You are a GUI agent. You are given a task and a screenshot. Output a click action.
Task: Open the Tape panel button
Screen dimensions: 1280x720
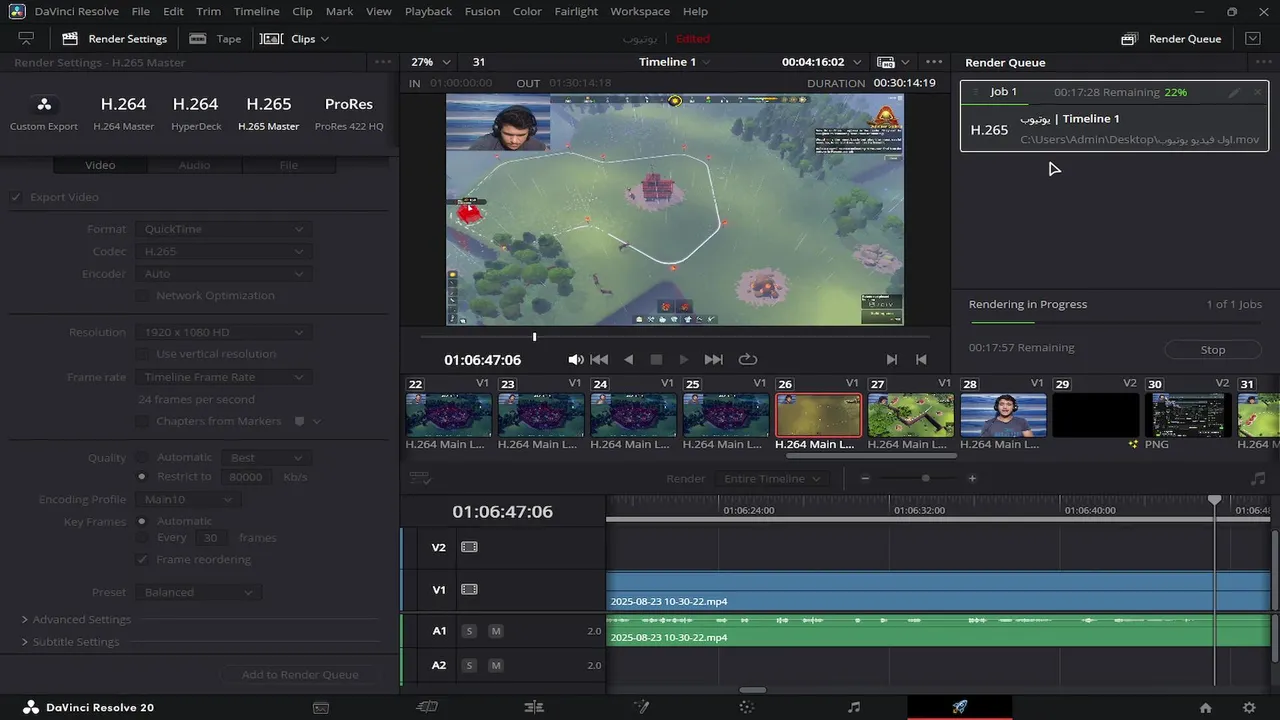pyautogui.click(x=216, y=39)
